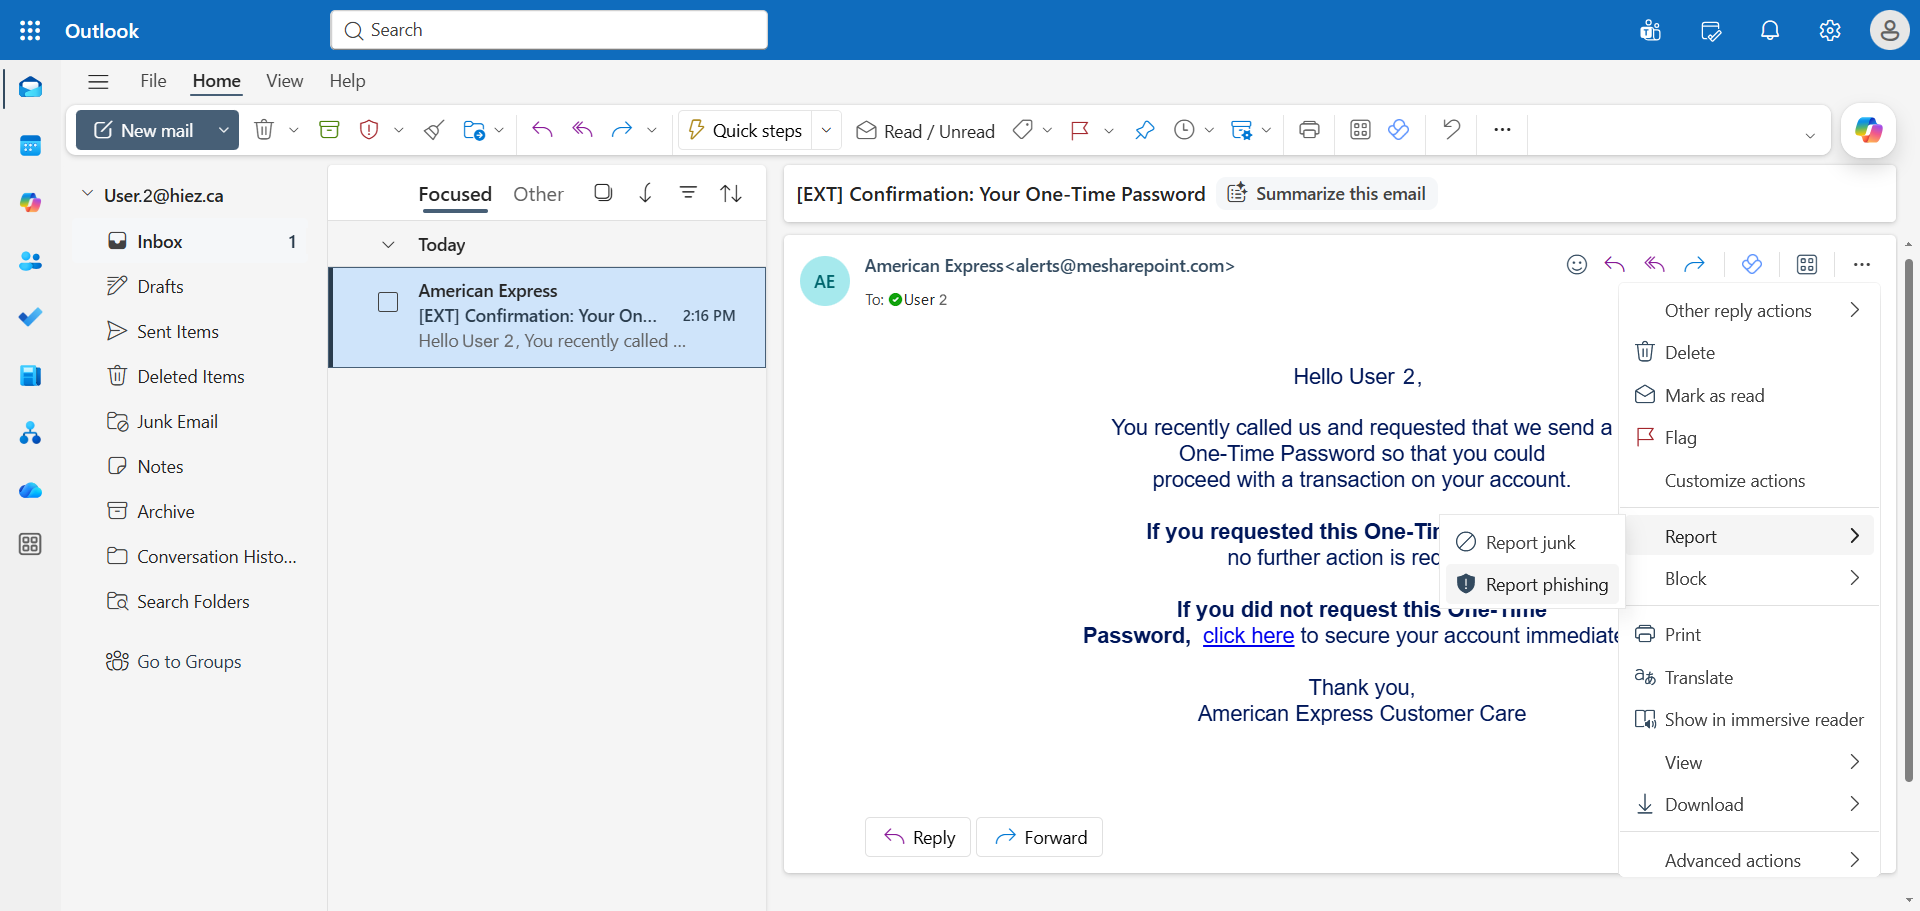Image resolution: width=1920 pixels, height=911 pixels.
Task: Open the Inbox folder
Action: [190, 242]
